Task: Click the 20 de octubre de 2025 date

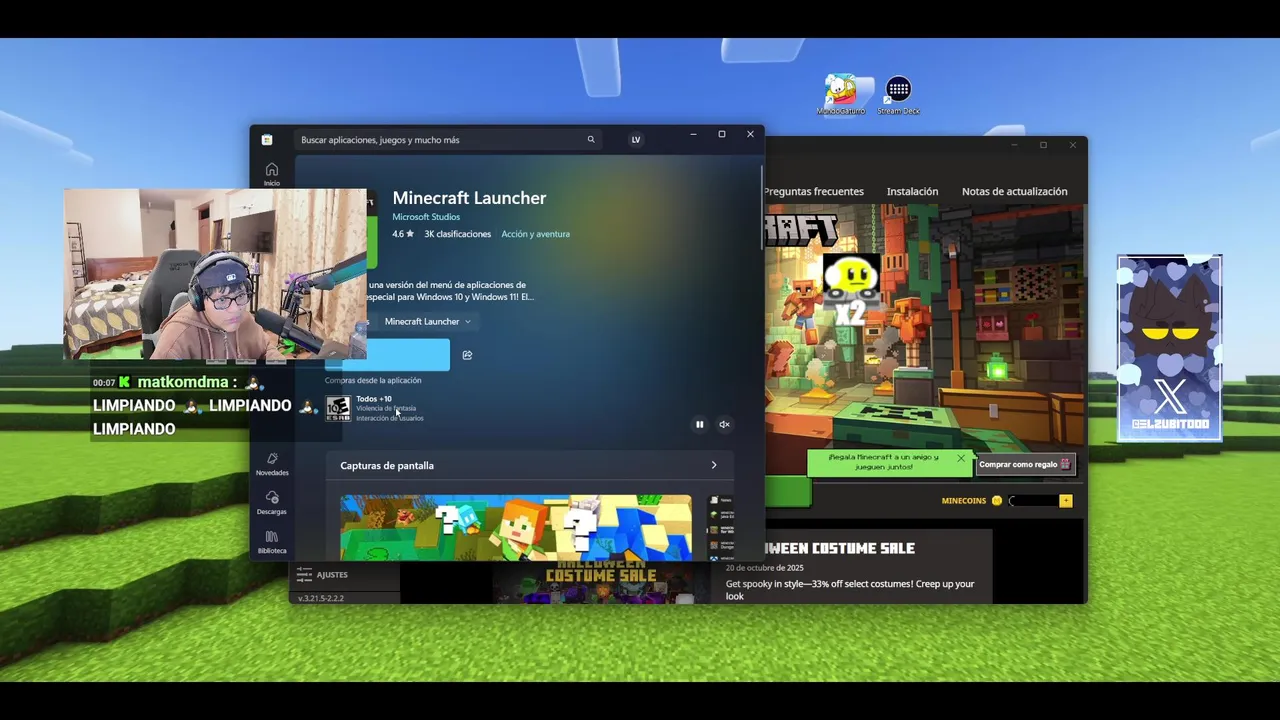Action: point(765,568)
